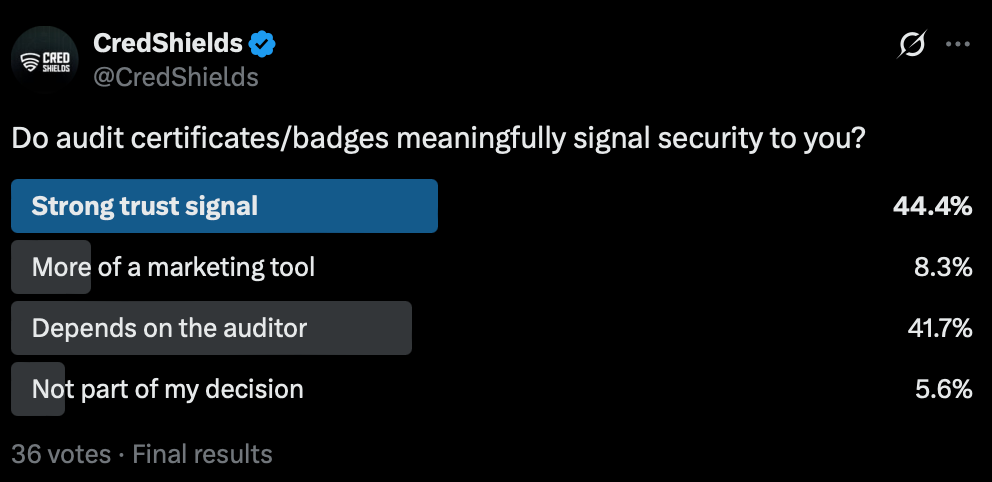The image size is (992, 482).
Task: Select the "Strong trust signal" poll label
Action: [145, 206]
